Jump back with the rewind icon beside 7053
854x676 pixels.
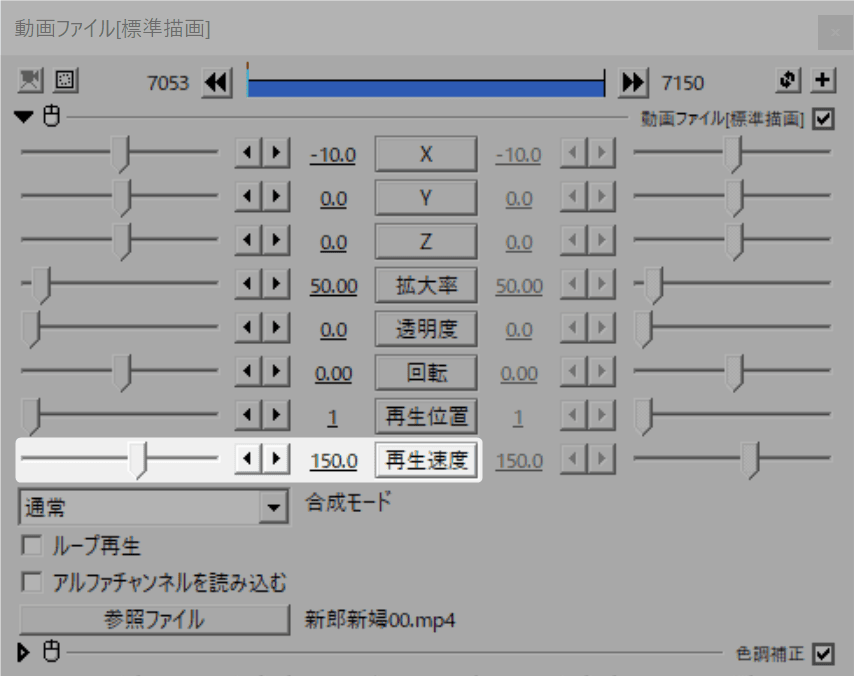point(217,82)
